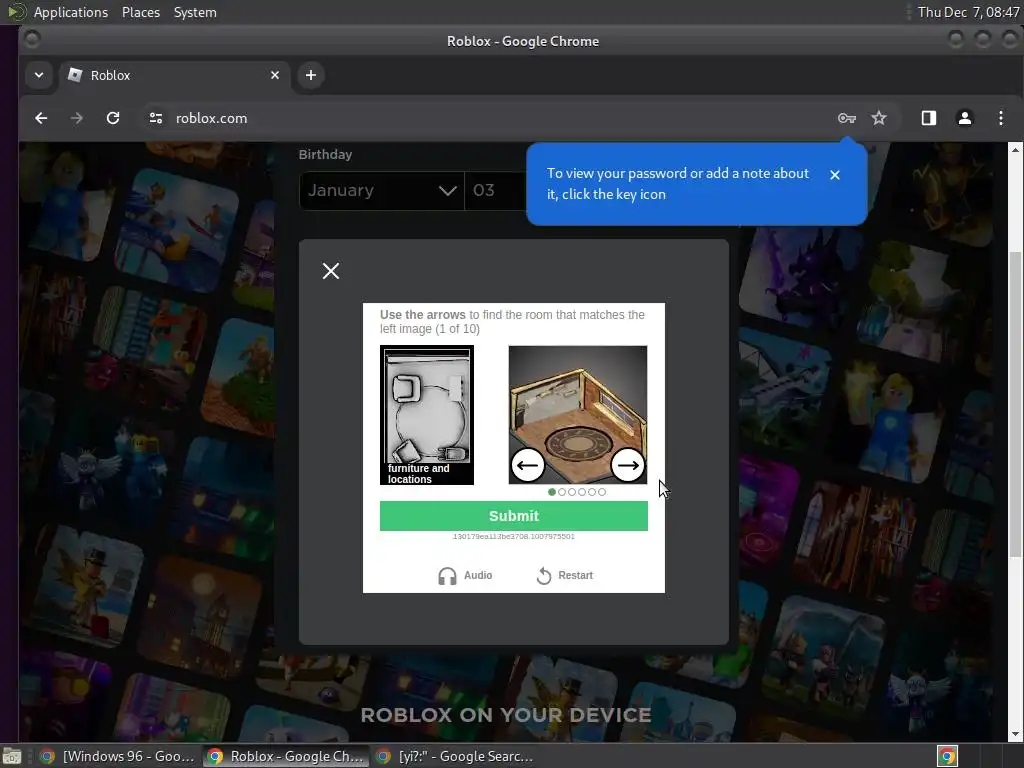Screen dimensions: 1024x768
Task: Switch to Audio challenge
Action: 465,575
